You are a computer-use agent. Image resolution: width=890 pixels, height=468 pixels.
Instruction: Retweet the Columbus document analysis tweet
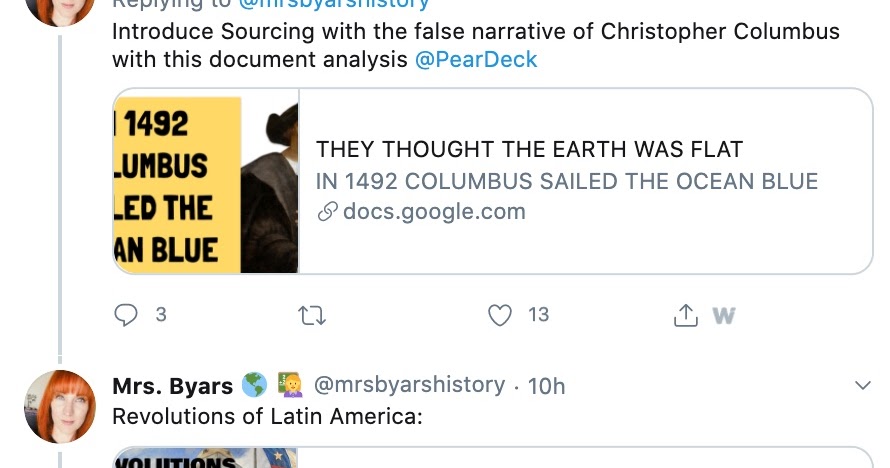pyautogui.click(x=312, y=315)
